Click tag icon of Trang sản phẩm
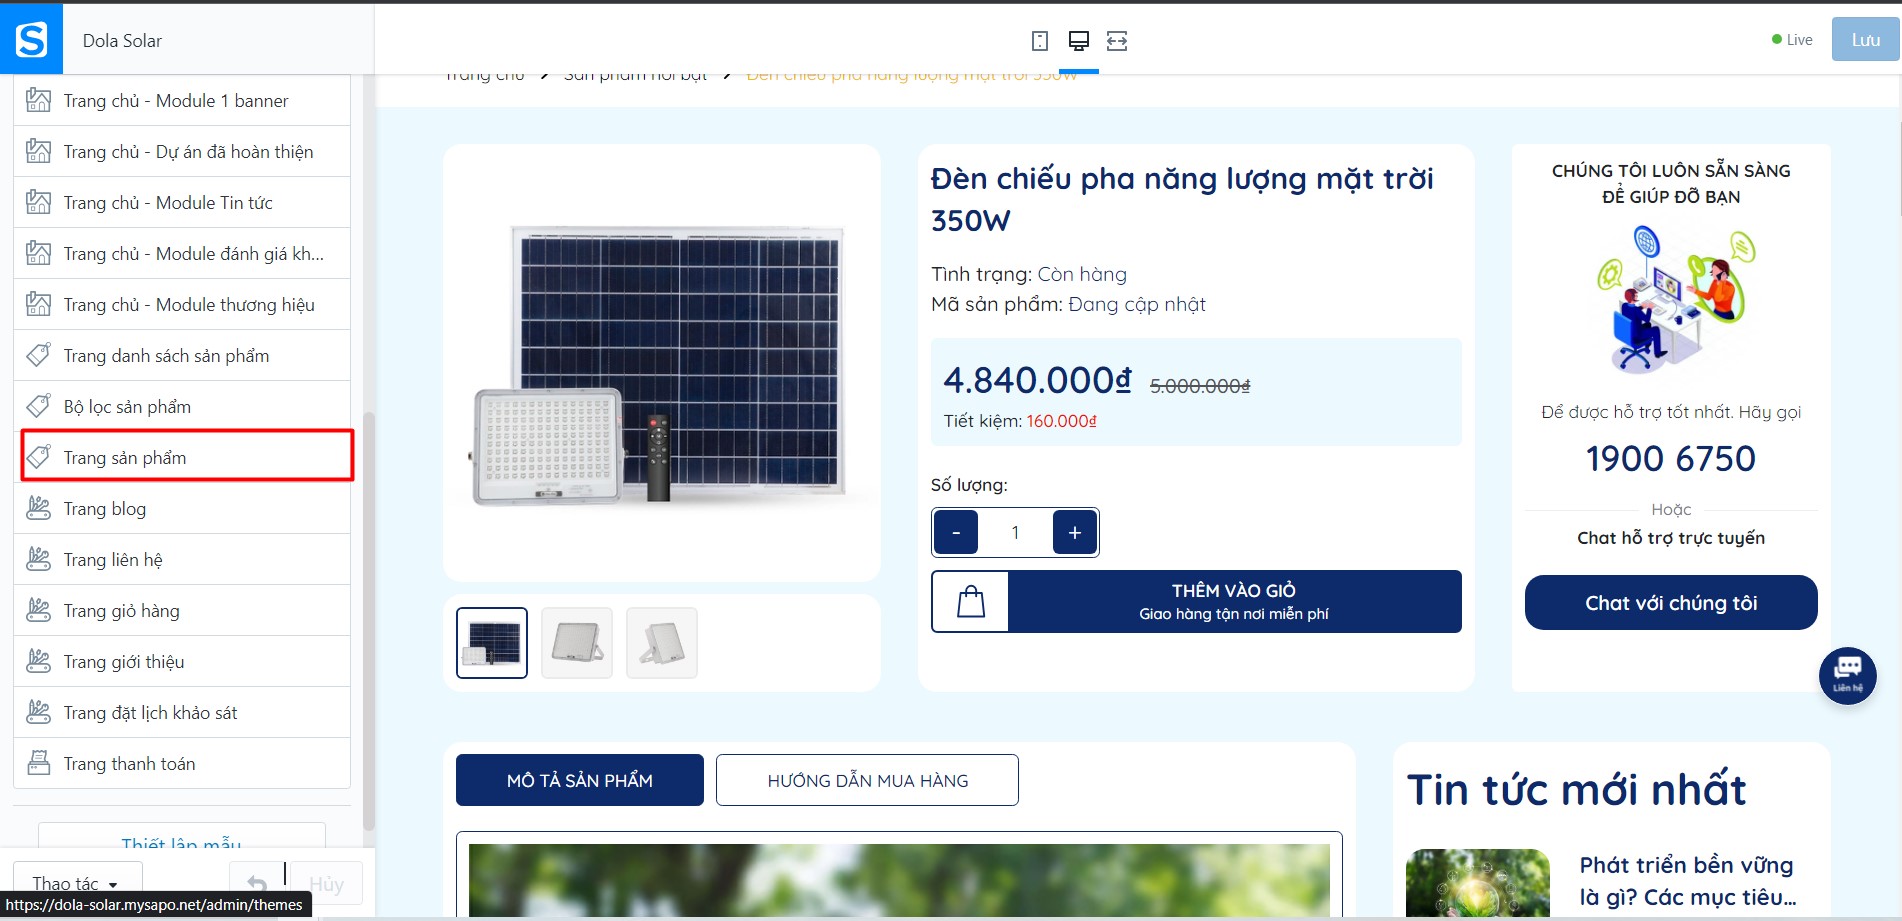This screenshot has height=921, width=1902. pyautogui.click(x=38, y=457)
